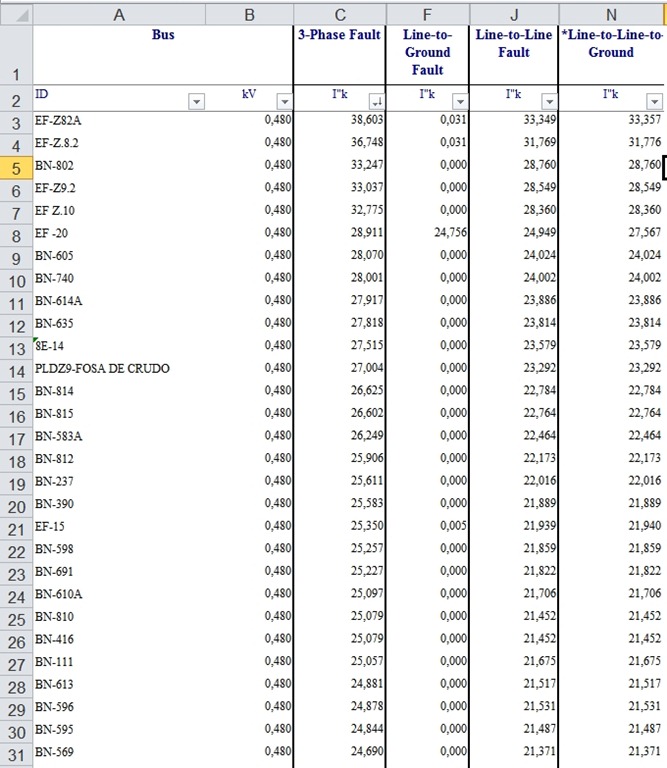This screenshot has width=667, height=768.
Task: Click the *Line-to-Line-to-Ground header cell
Action: pyautogui.click(x=611, y=55)
